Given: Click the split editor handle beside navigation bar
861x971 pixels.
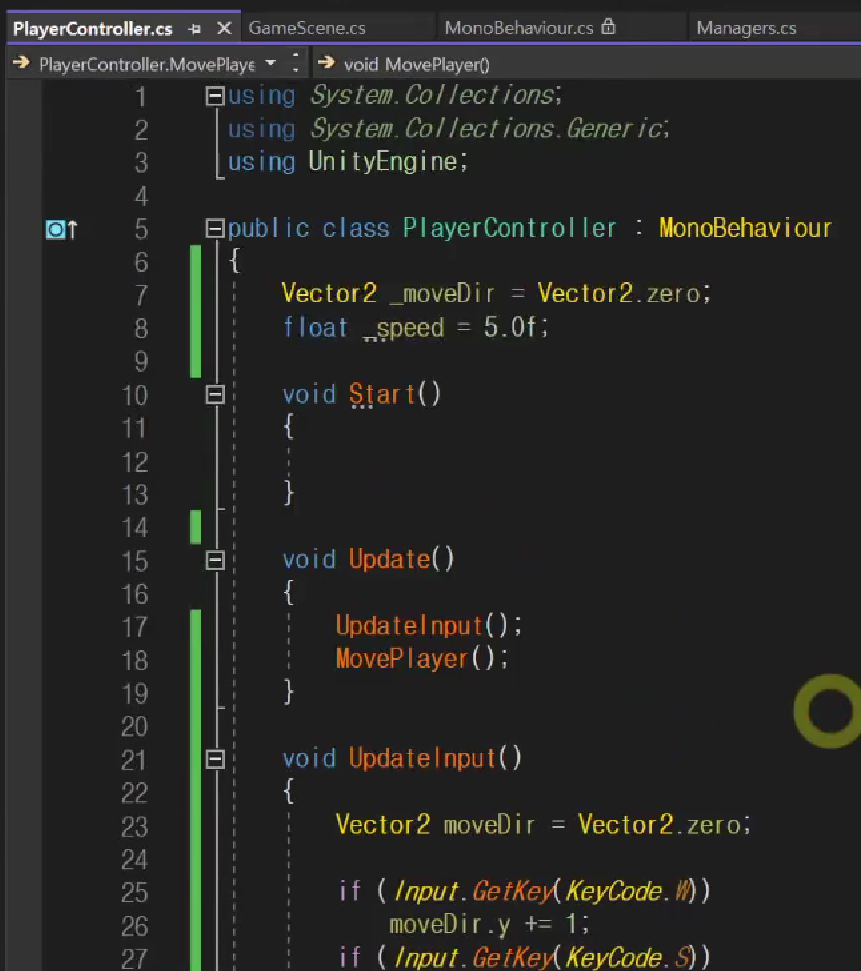Looking at the screenshot, I should coord(295,63).
